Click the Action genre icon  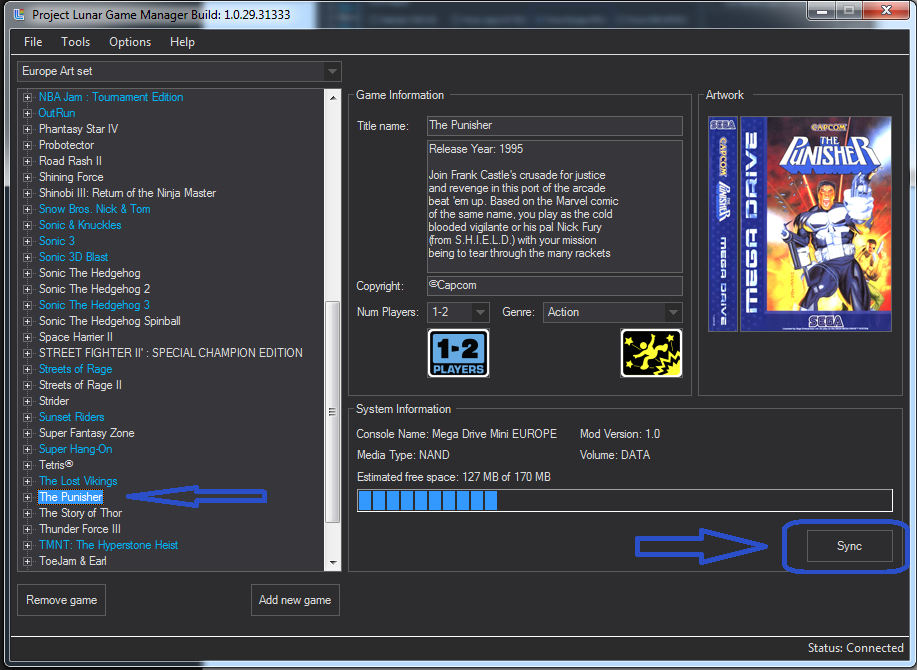point(651,353)
